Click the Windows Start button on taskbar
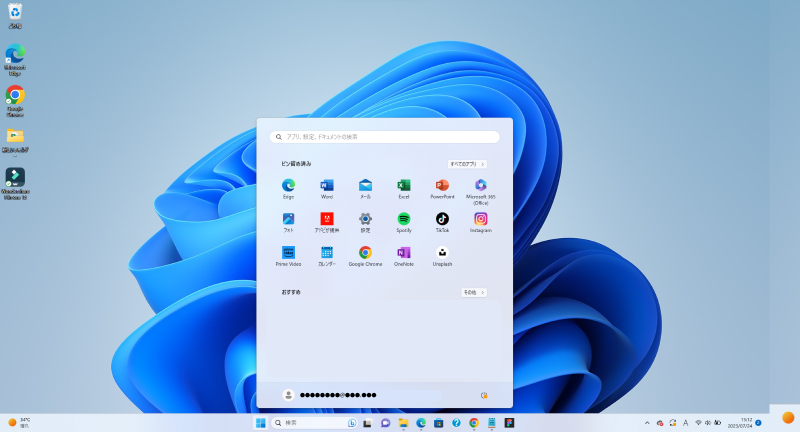 [x=260, y=423]
